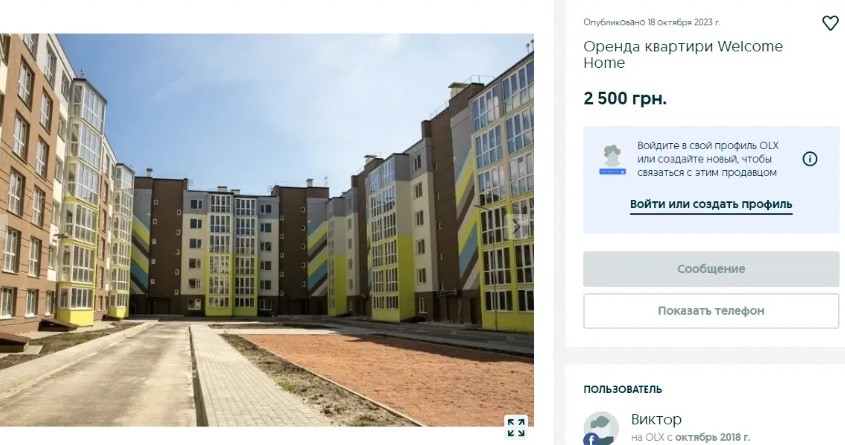Add listing to favorites with heart icon
The width and height of the screenshot is (845, 445).
pyautogui.click(x=830, y=23)
